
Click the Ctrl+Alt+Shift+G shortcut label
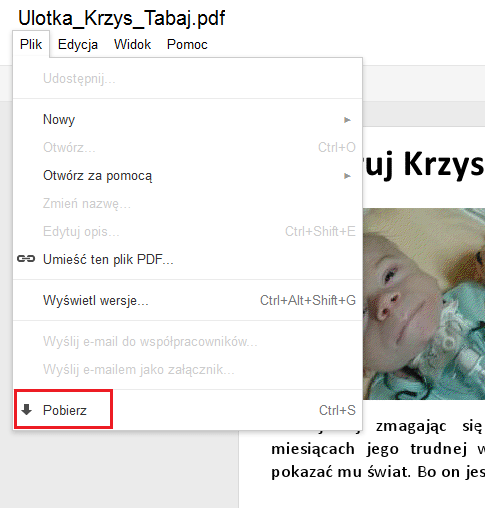coord(308,300)
